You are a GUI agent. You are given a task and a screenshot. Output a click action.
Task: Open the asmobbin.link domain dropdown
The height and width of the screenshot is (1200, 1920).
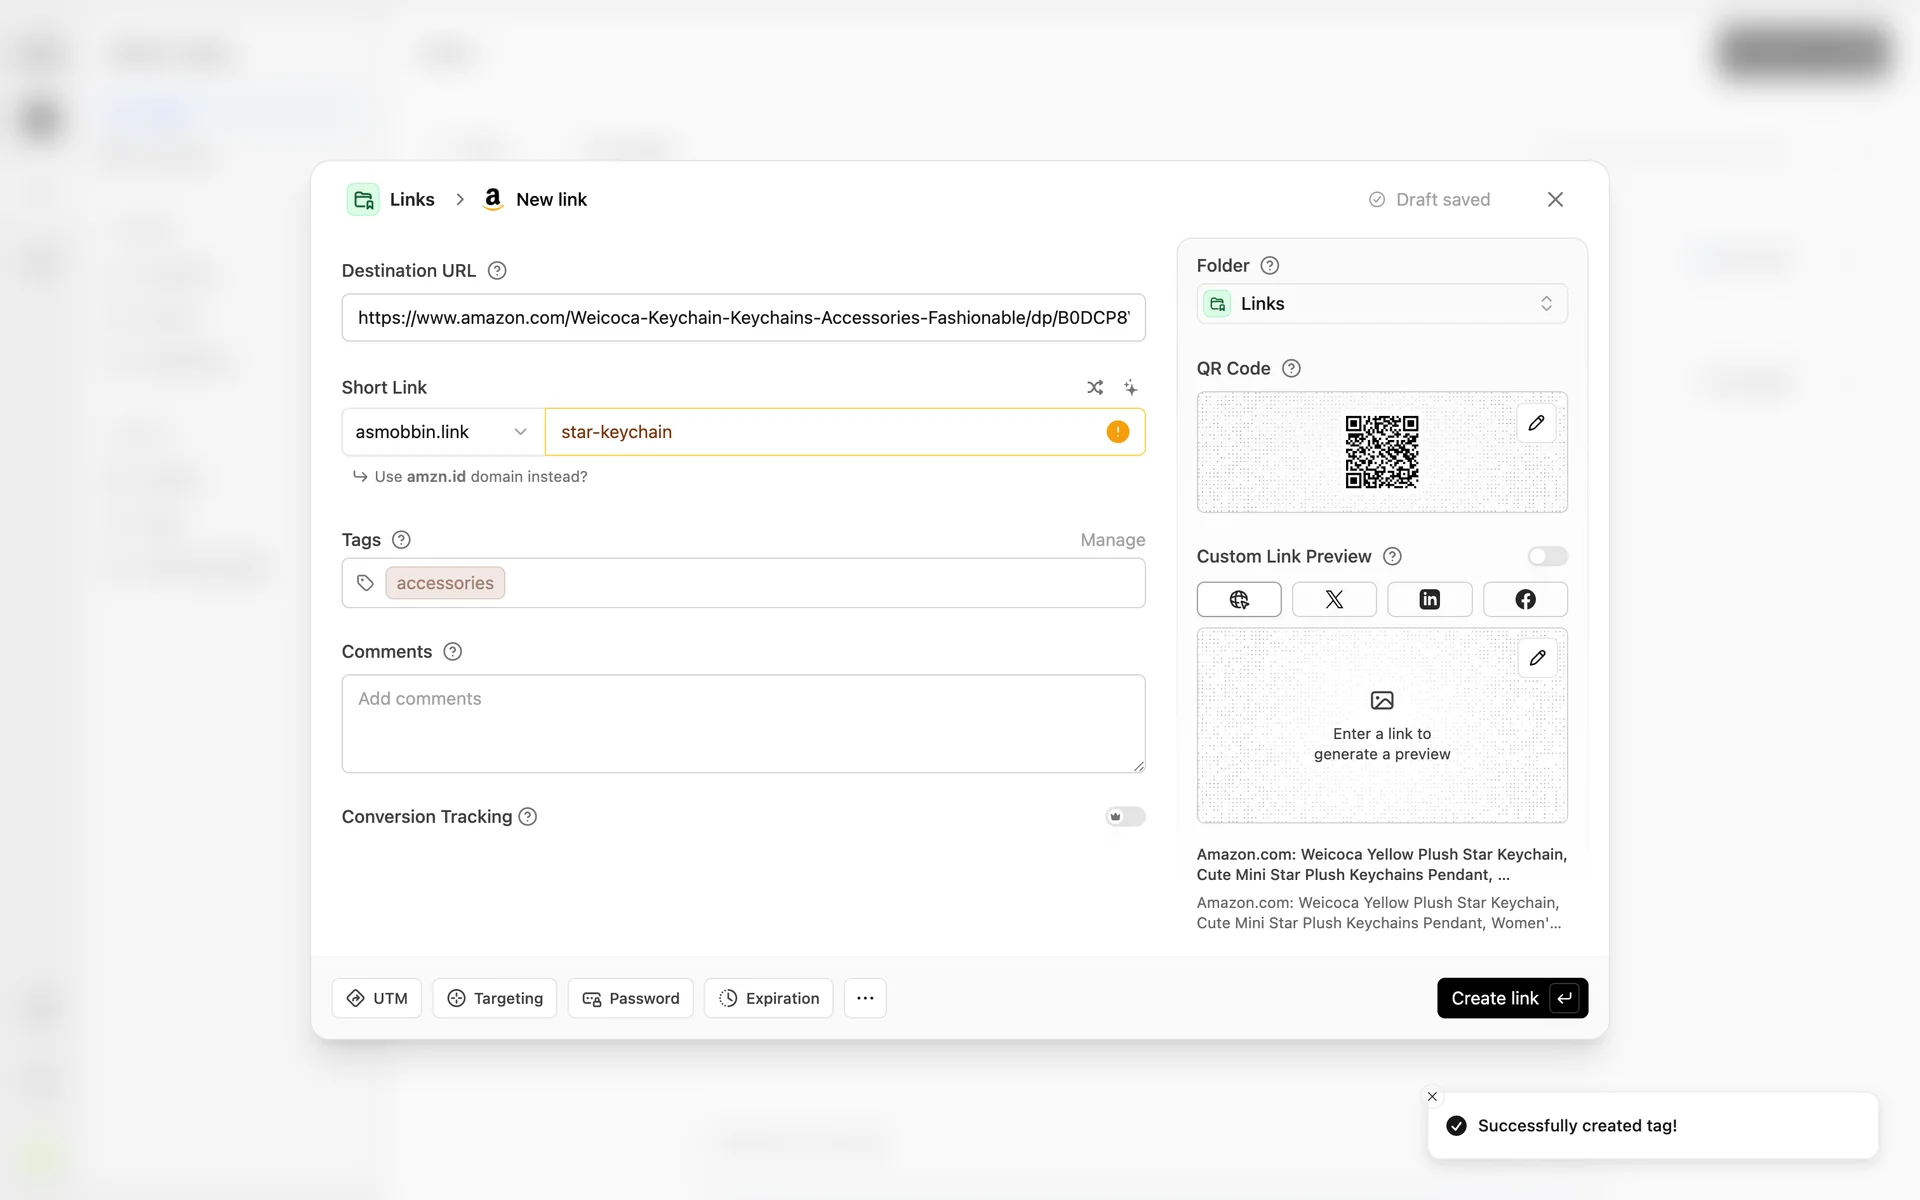pyautogui.click(x=442, y=432)
